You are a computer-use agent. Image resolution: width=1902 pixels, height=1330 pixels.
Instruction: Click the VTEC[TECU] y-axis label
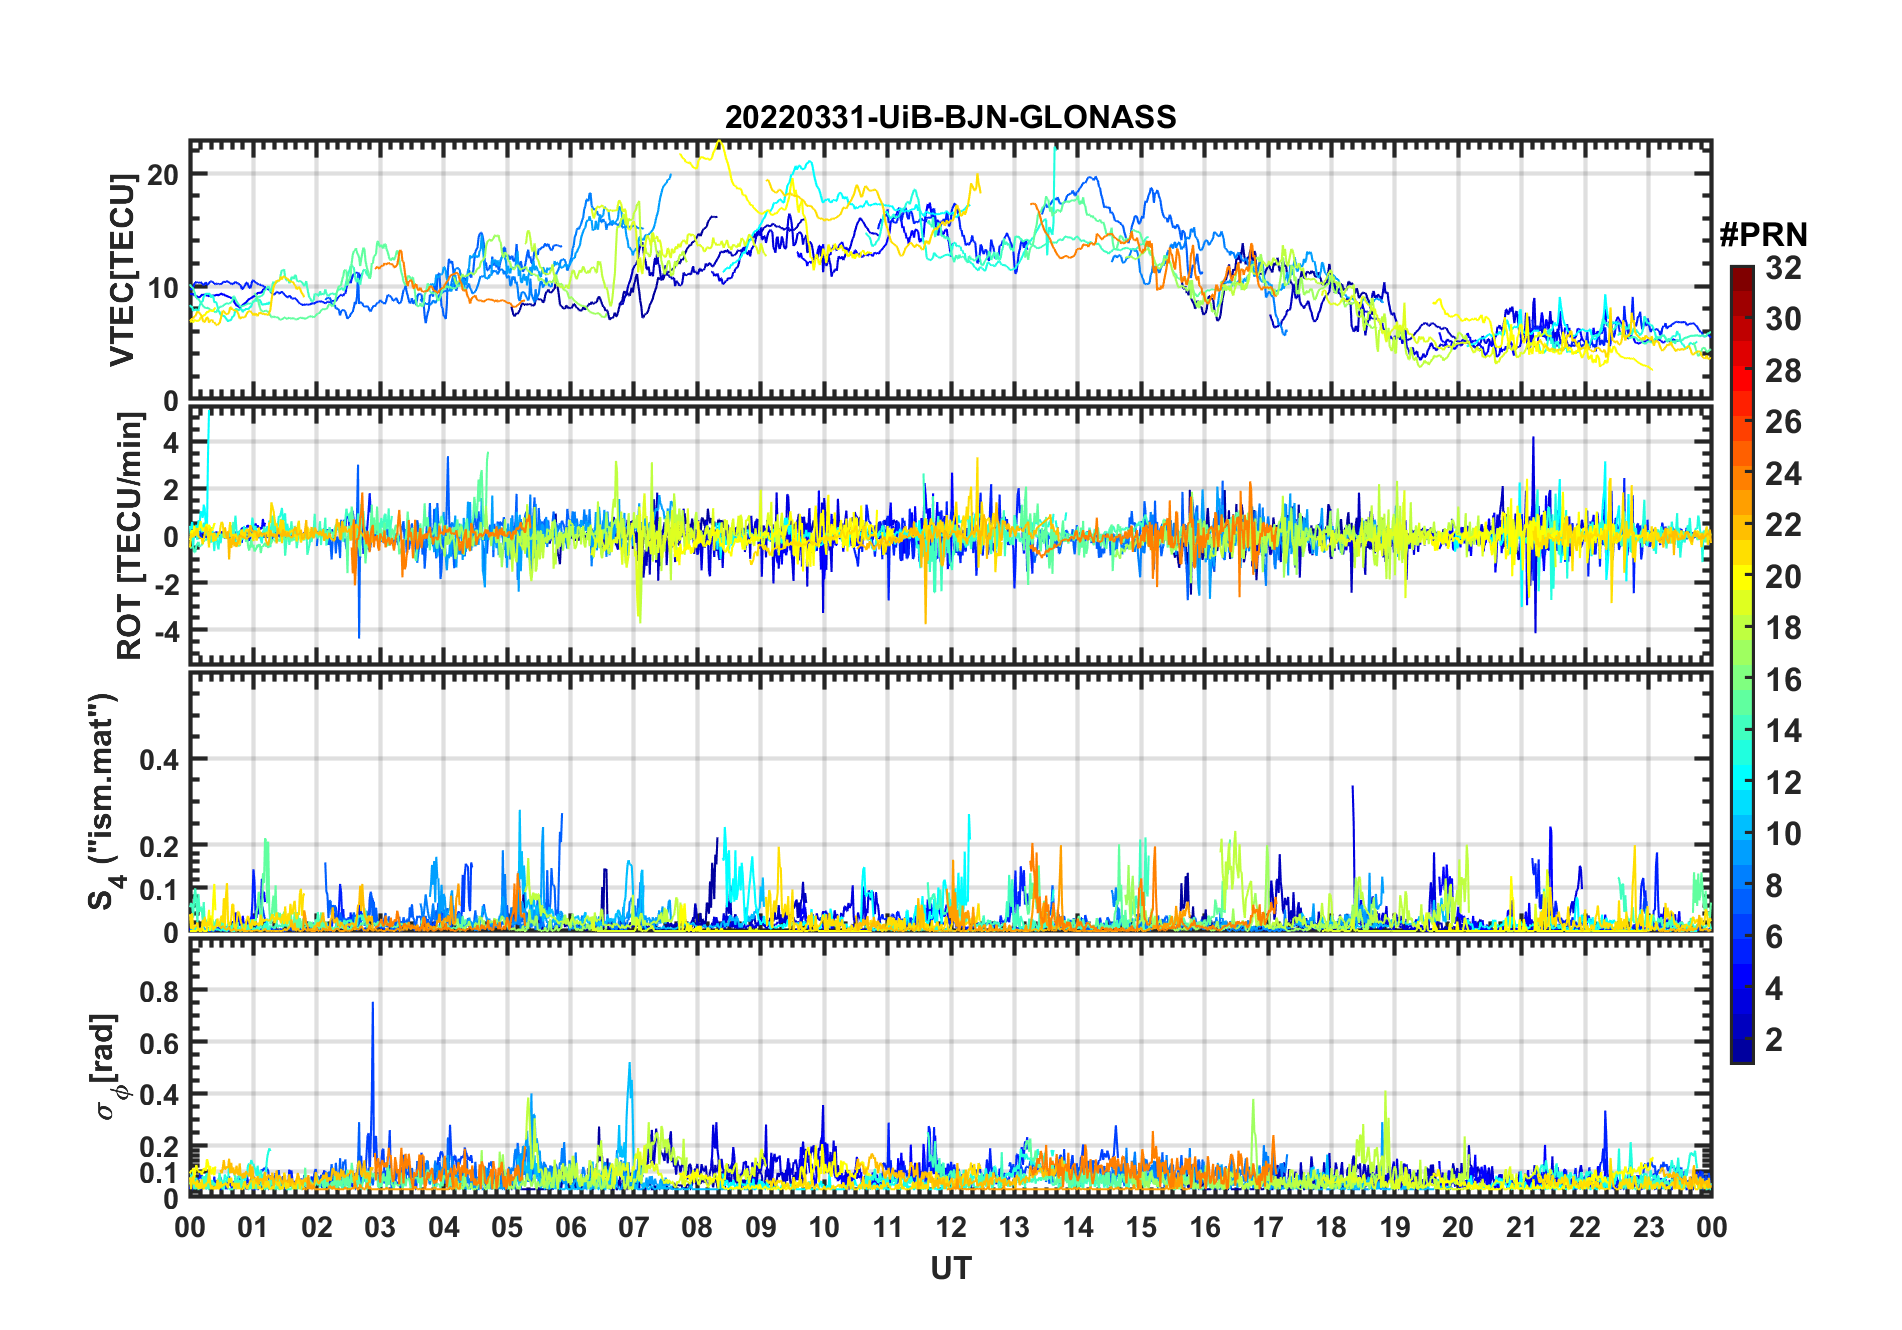click(122, 270)
